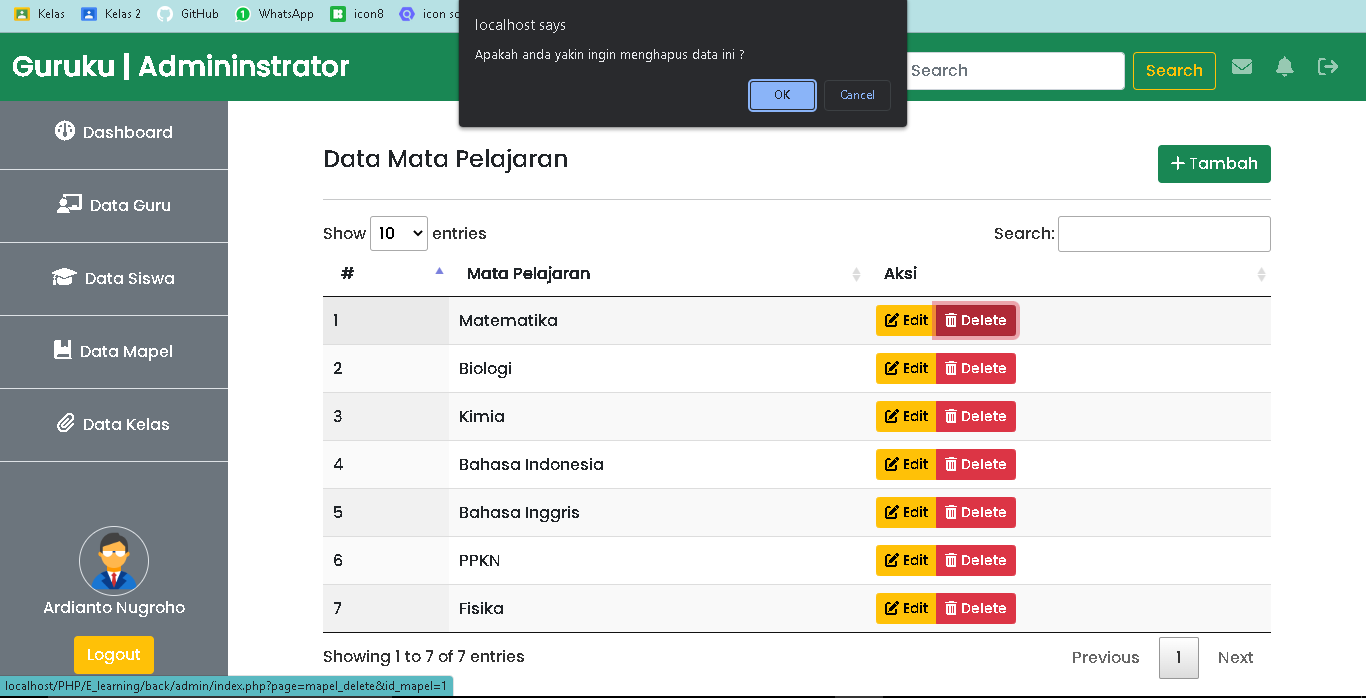
Task: Click the book icon beside Data Mapel
Action: click(64, 351)
